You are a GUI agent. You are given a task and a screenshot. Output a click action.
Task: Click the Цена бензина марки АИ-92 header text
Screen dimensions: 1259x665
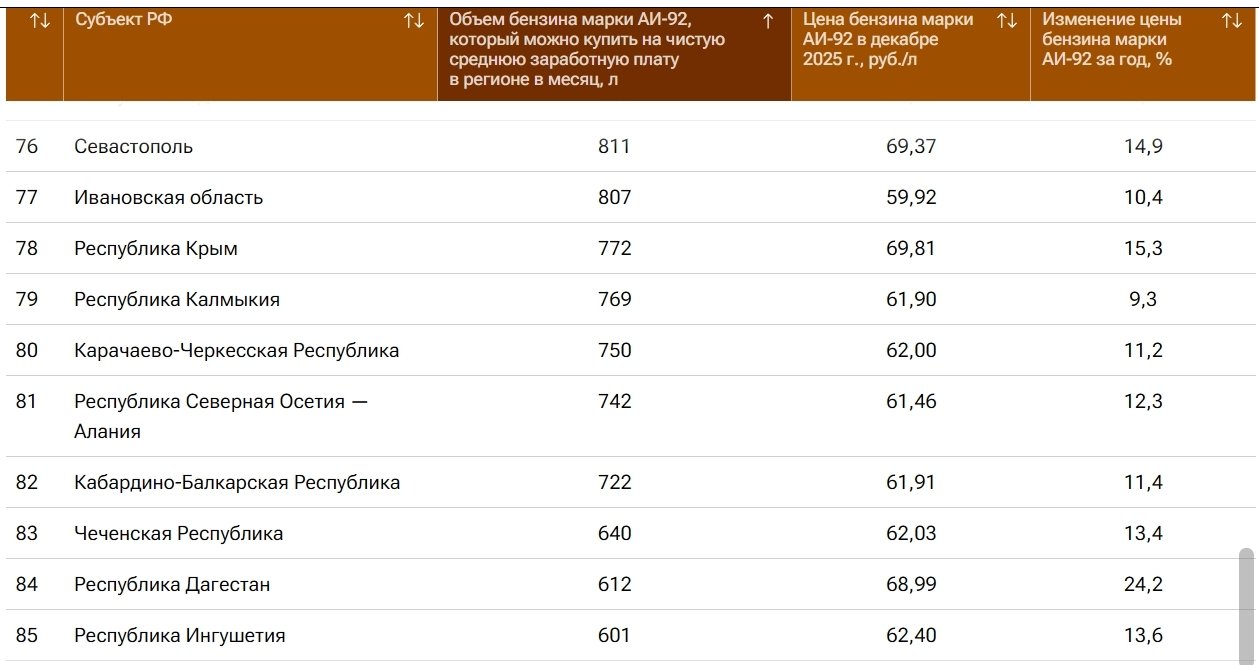tap(888, 40)
